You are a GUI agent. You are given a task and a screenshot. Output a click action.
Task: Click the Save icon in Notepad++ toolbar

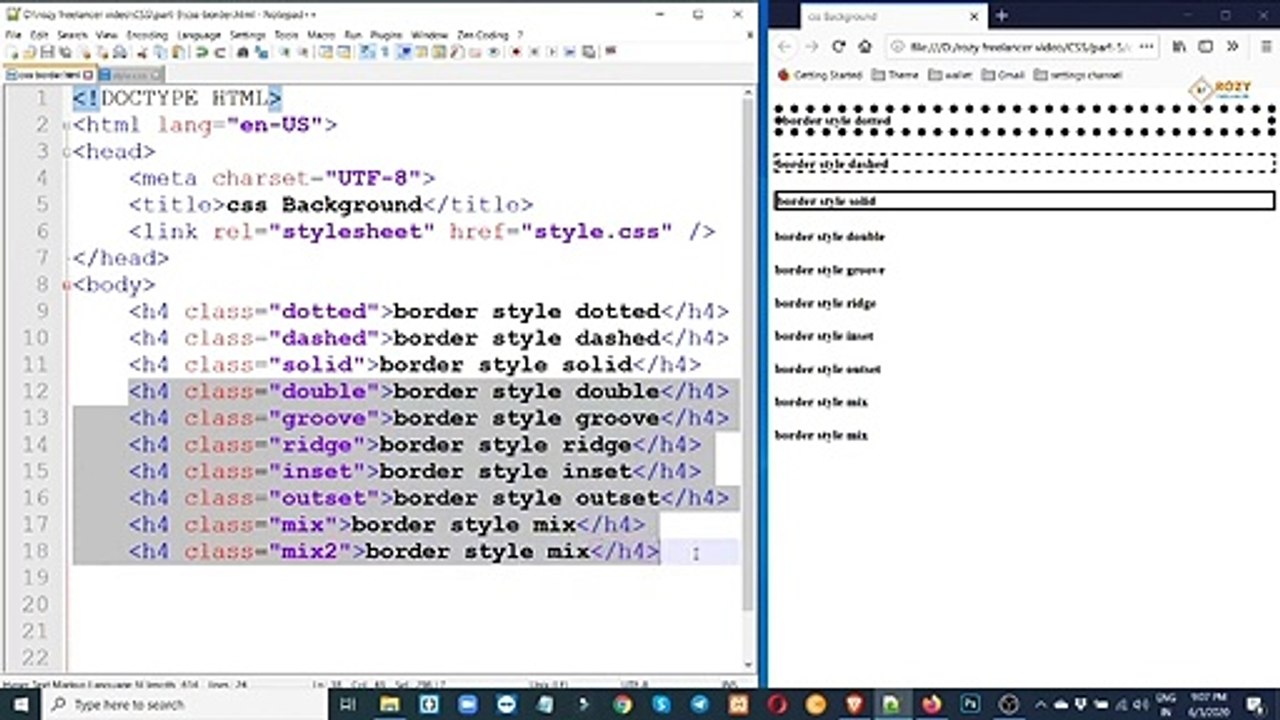pyautogui.click(x=47, y=52)
